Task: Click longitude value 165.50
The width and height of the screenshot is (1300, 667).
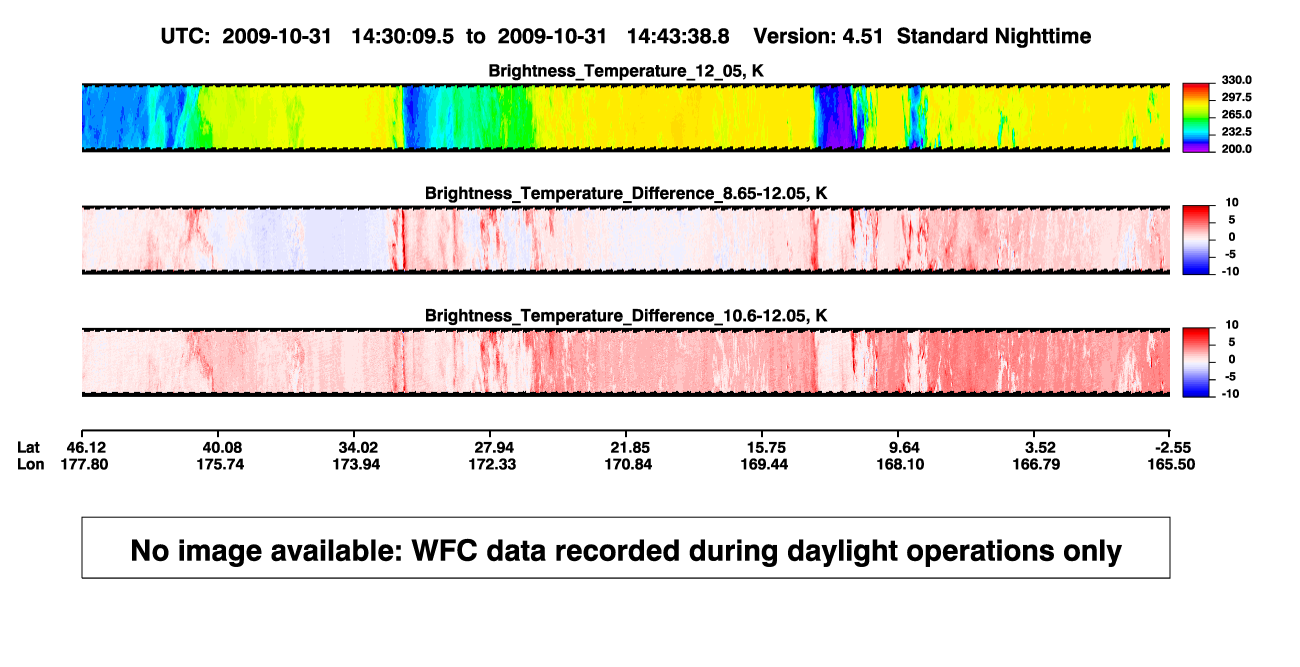Action: point(1173,464)
